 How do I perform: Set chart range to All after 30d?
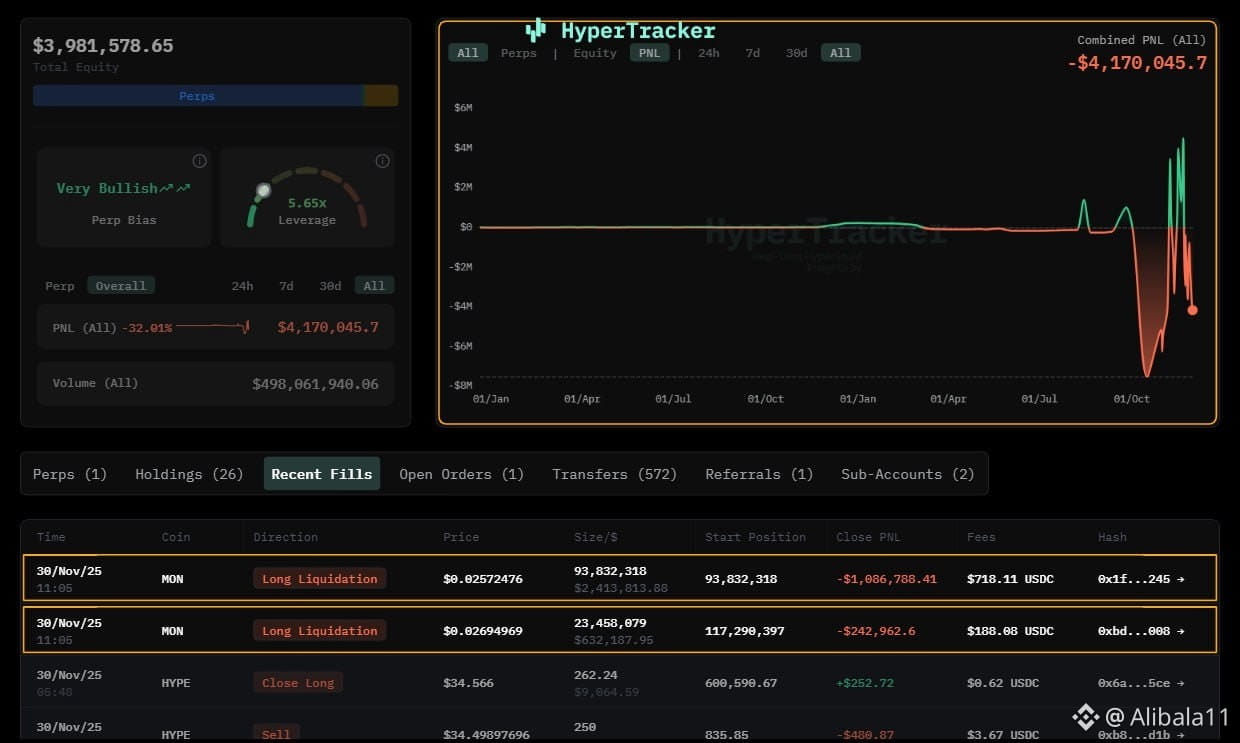pyautogui.click(x=841, y=53)
